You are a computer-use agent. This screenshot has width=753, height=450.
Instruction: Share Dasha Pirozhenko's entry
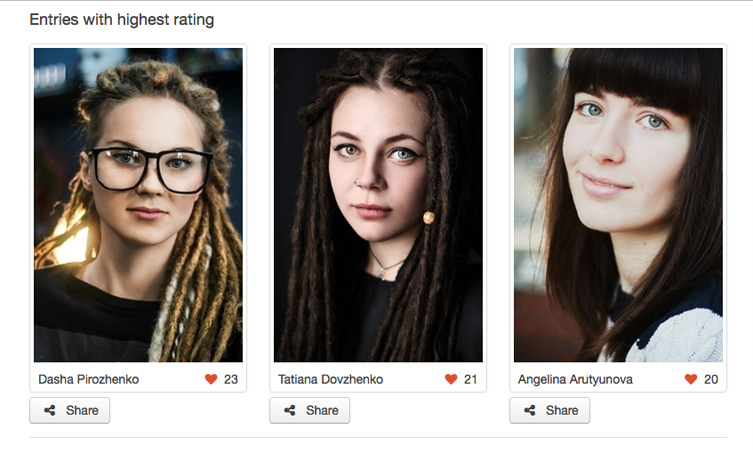70,410
